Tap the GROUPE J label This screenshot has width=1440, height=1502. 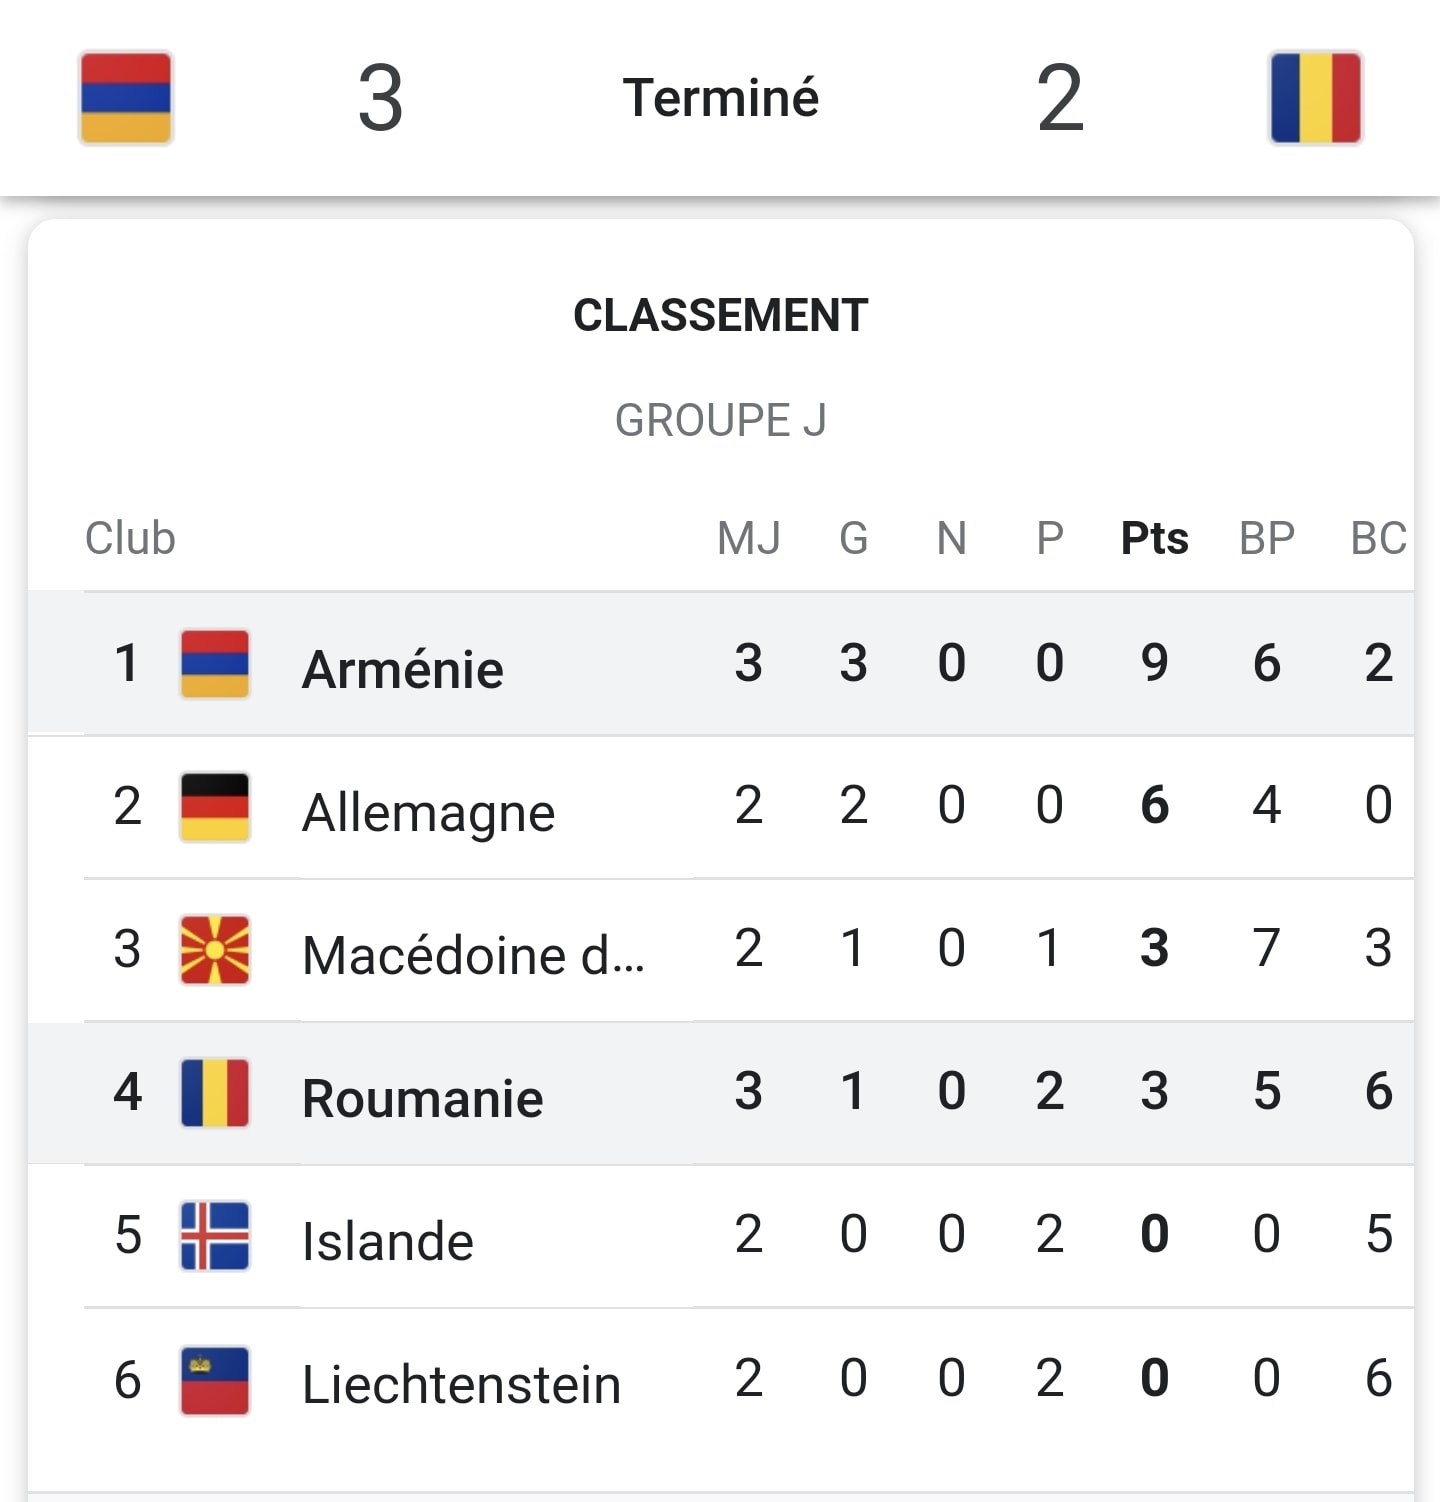(721, 420)
